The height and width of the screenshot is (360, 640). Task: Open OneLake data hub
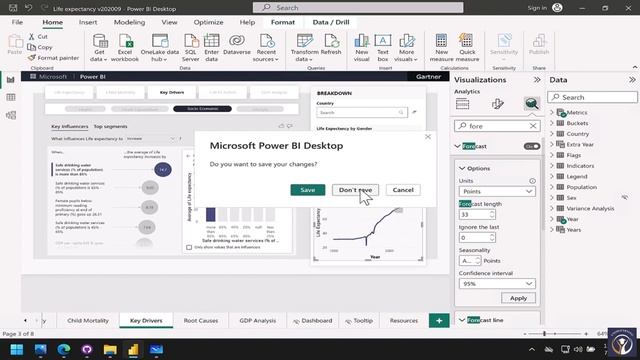pos(160,48)
